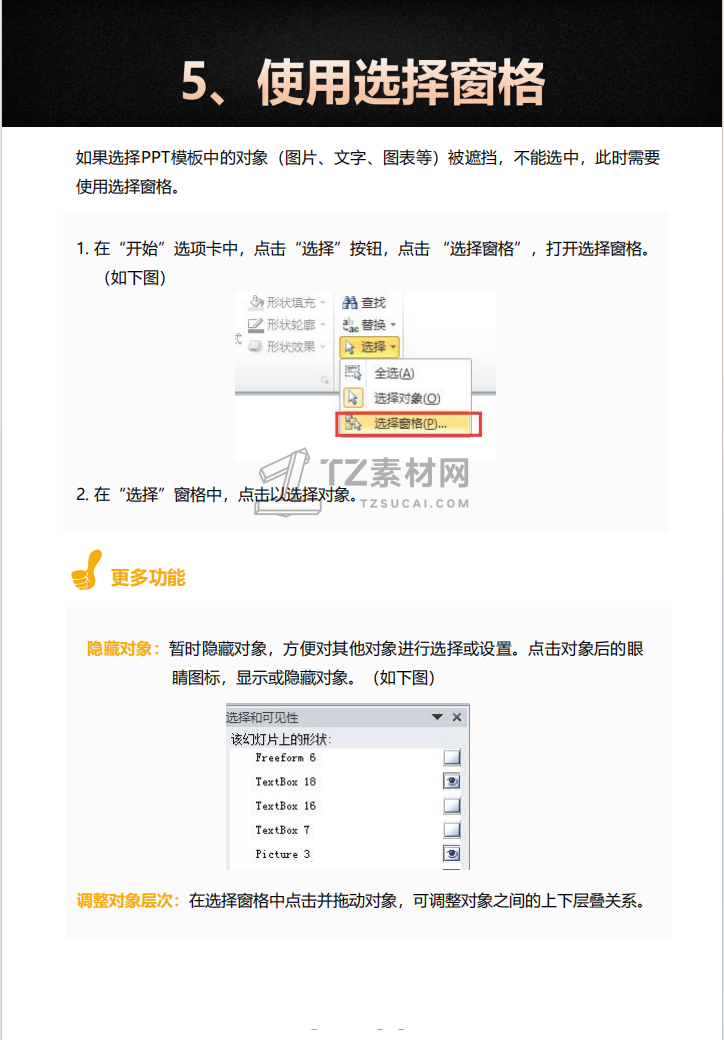
Task: Close the 选择和可见性 pane
Action: pos(457,717)
